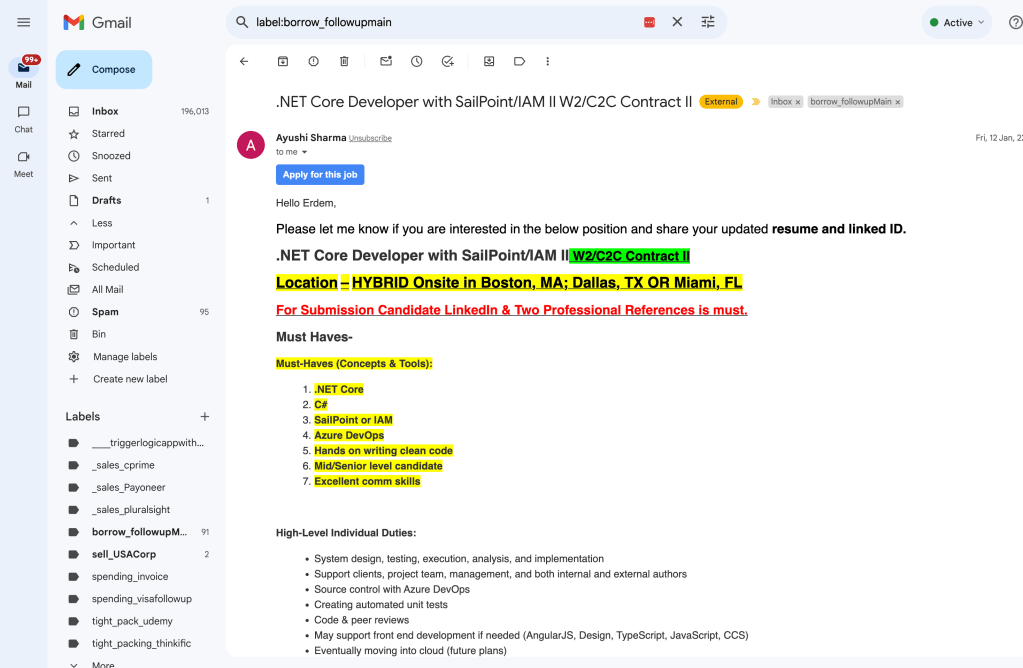Click the sender name Ayushi Sharma
Viewport: 1023px width, 668px height.
311,138
